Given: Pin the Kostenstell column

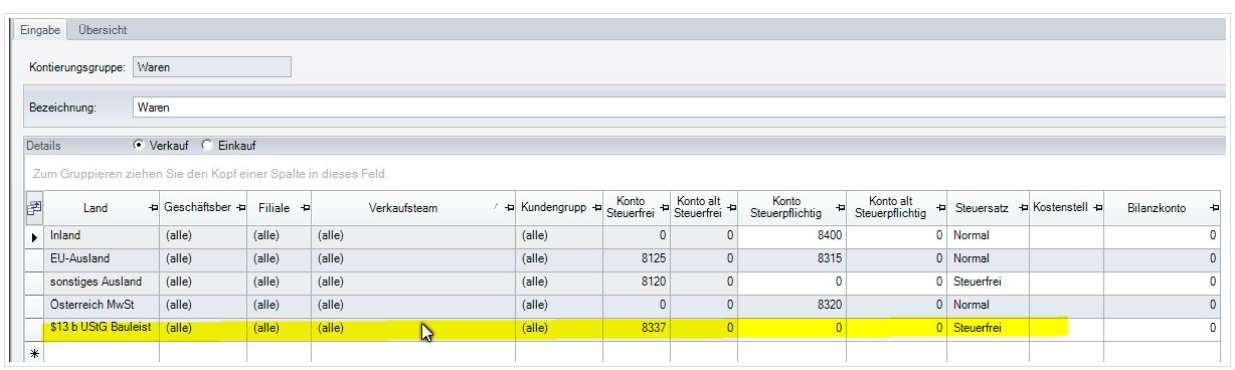Looking at the screenshot, I should (x=1097, y=208).
